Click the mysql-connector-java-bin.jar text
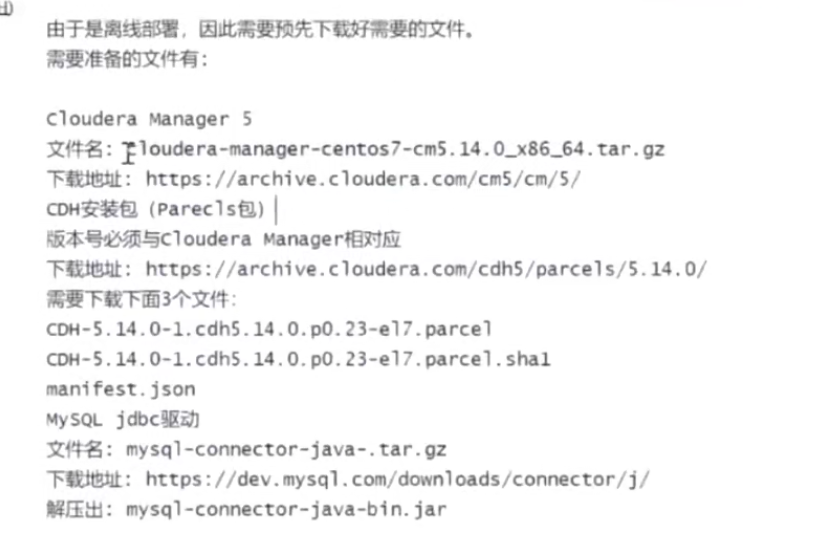This screenshot has height=553, width=822. click(286, 510)
